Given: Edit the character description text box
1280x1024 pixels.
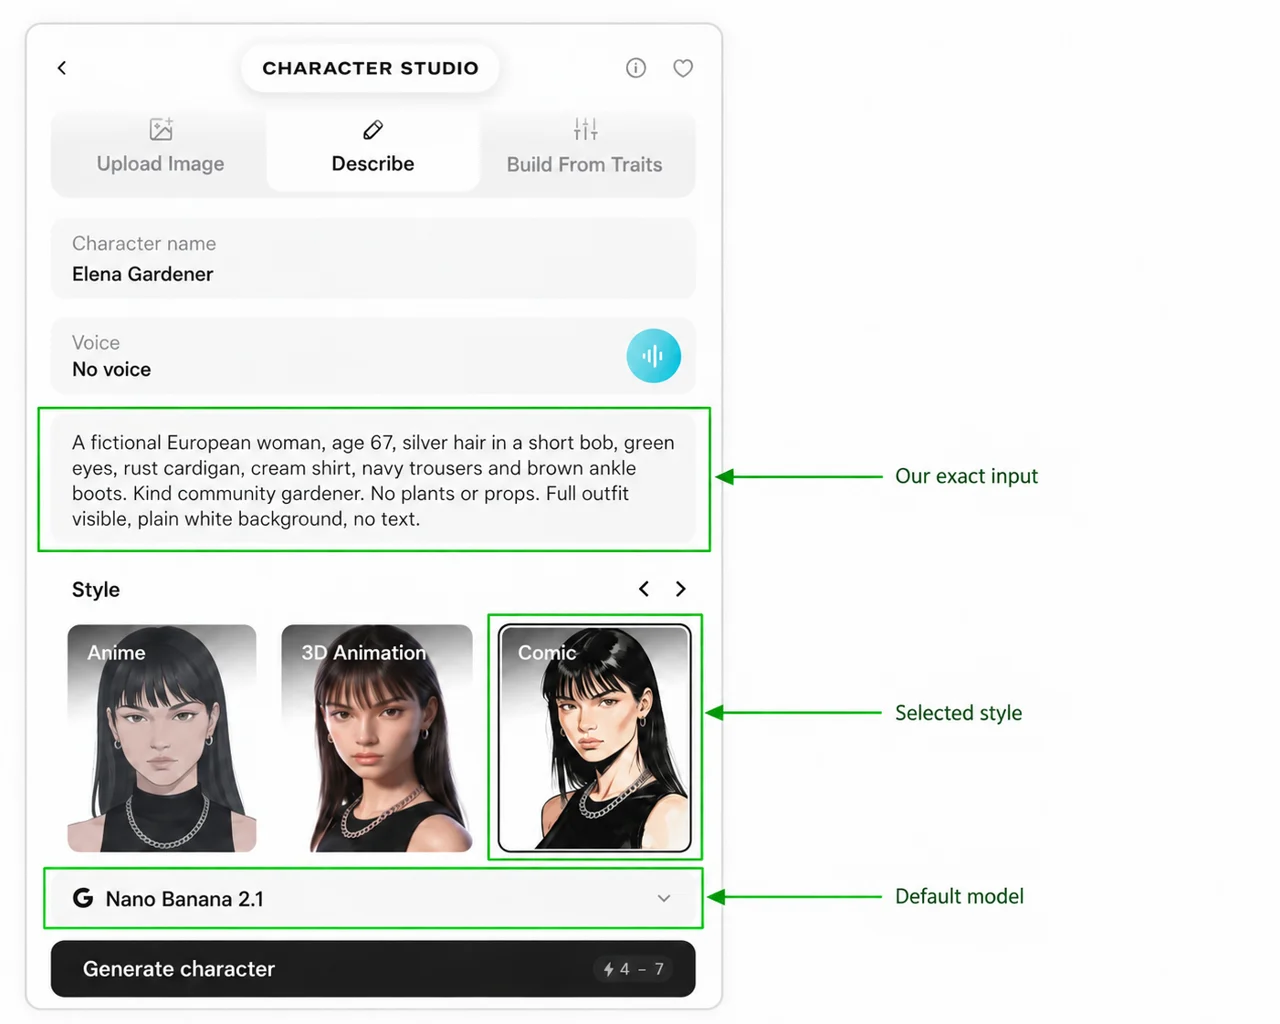Looking at the screenshot, I should click(373, 480).
